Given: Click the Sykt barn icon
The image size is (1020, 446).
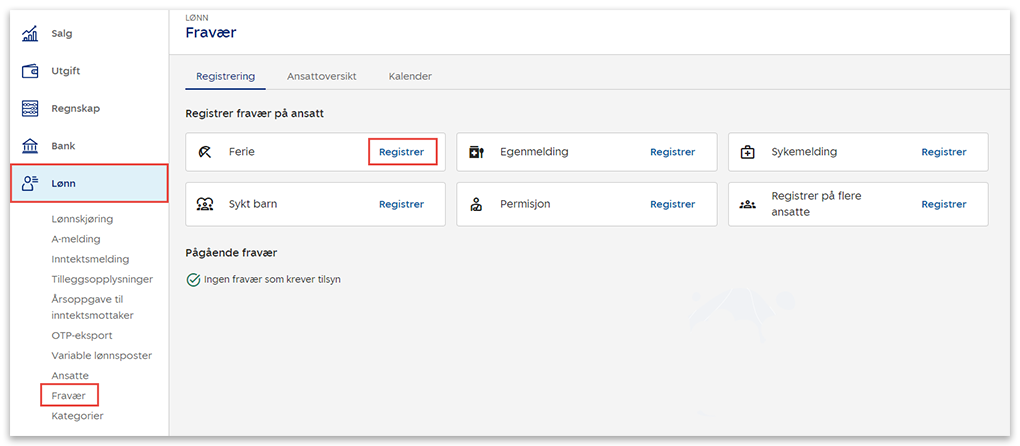Looking at the screenshot, I should point(205,204).
